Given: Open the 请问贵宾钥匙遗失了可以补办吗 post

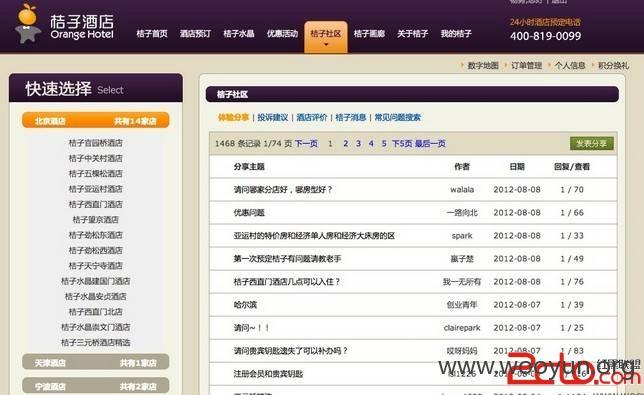Looking at the screenshot, I should 290,351.
